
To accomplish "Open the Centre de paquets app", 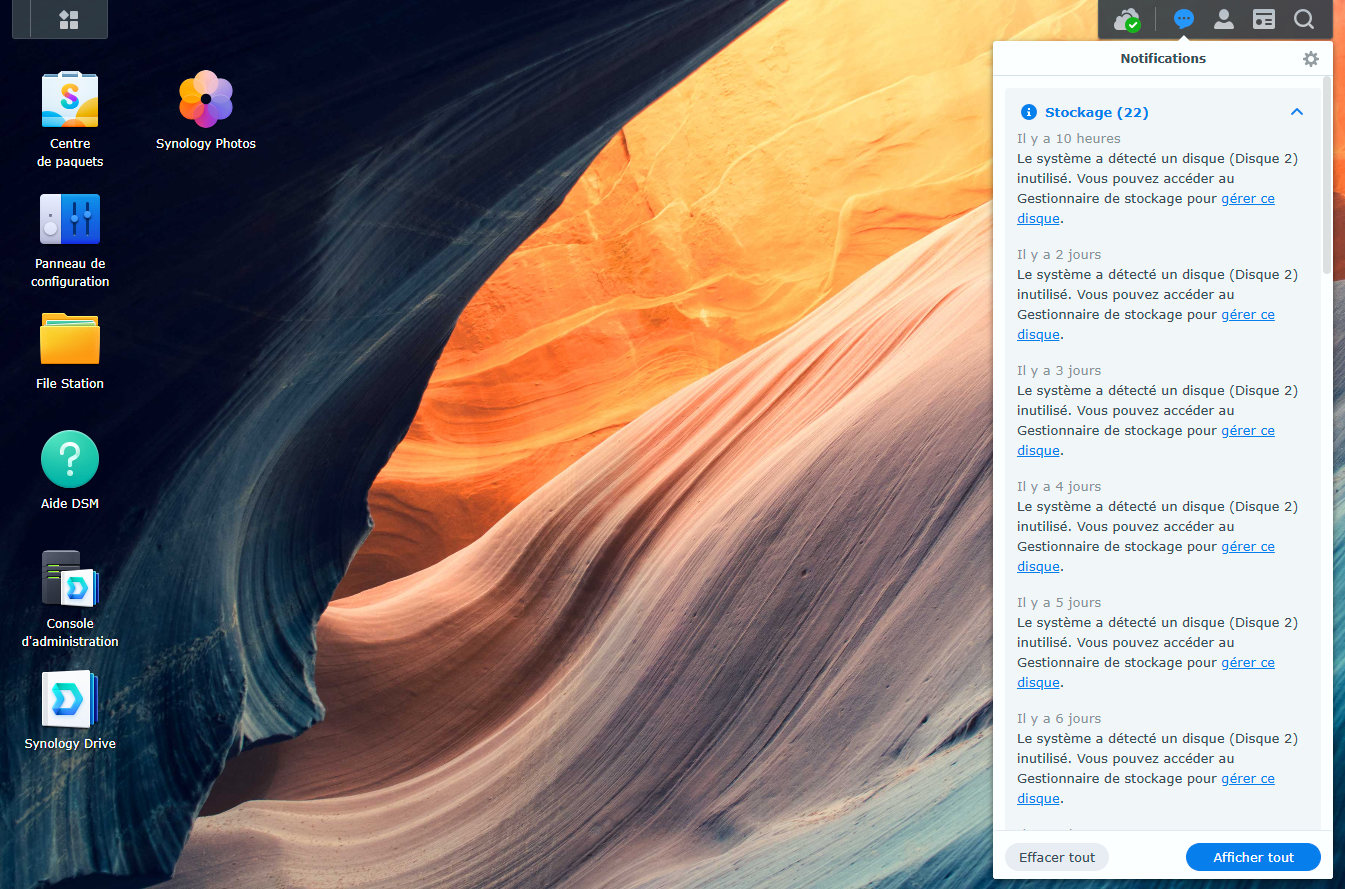I will [x=69, y=100].
